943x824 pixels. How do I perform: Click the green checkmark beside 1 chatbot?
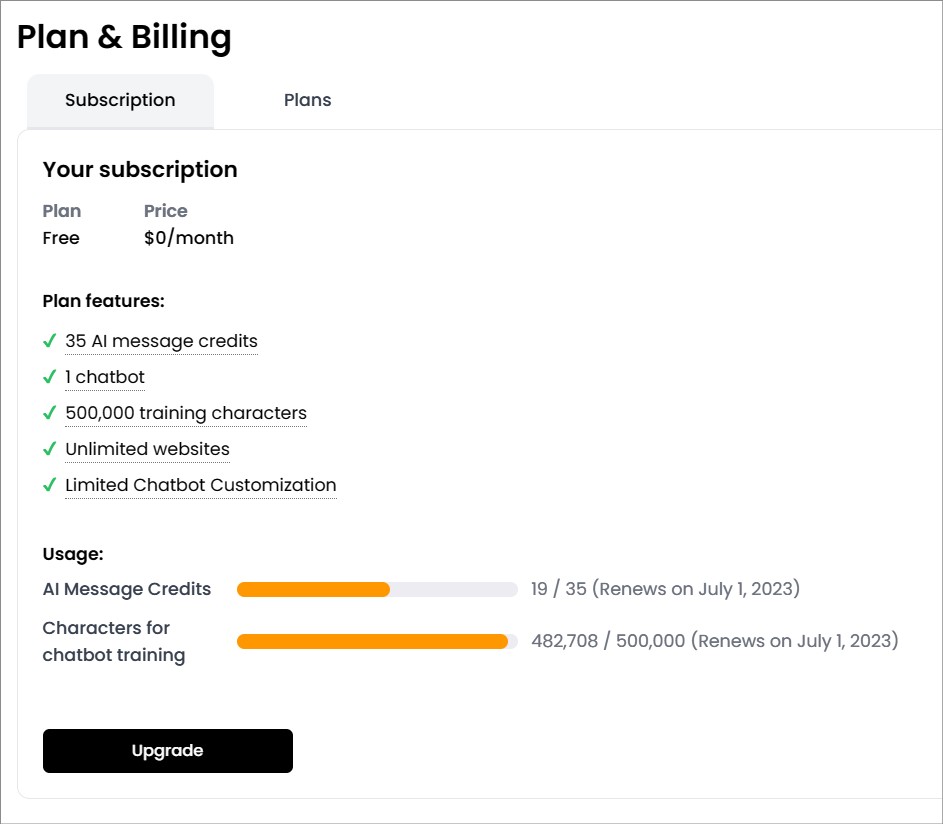[x=49, y=377]
